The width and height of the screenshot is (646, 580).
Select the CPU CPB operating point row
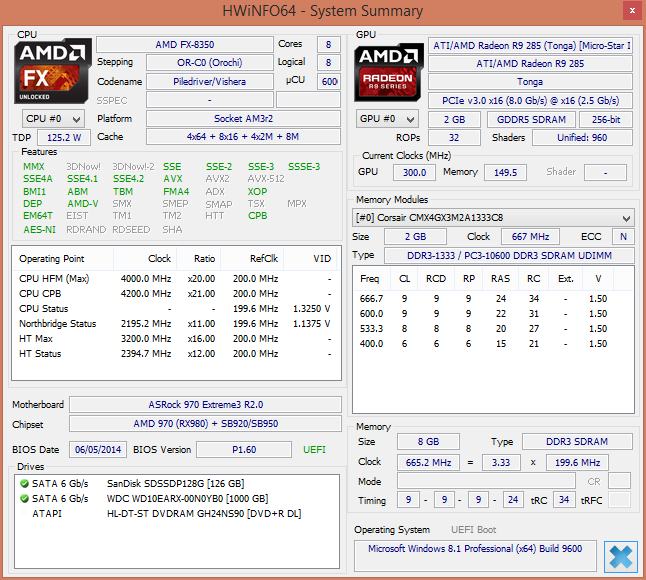pos(176,294)
